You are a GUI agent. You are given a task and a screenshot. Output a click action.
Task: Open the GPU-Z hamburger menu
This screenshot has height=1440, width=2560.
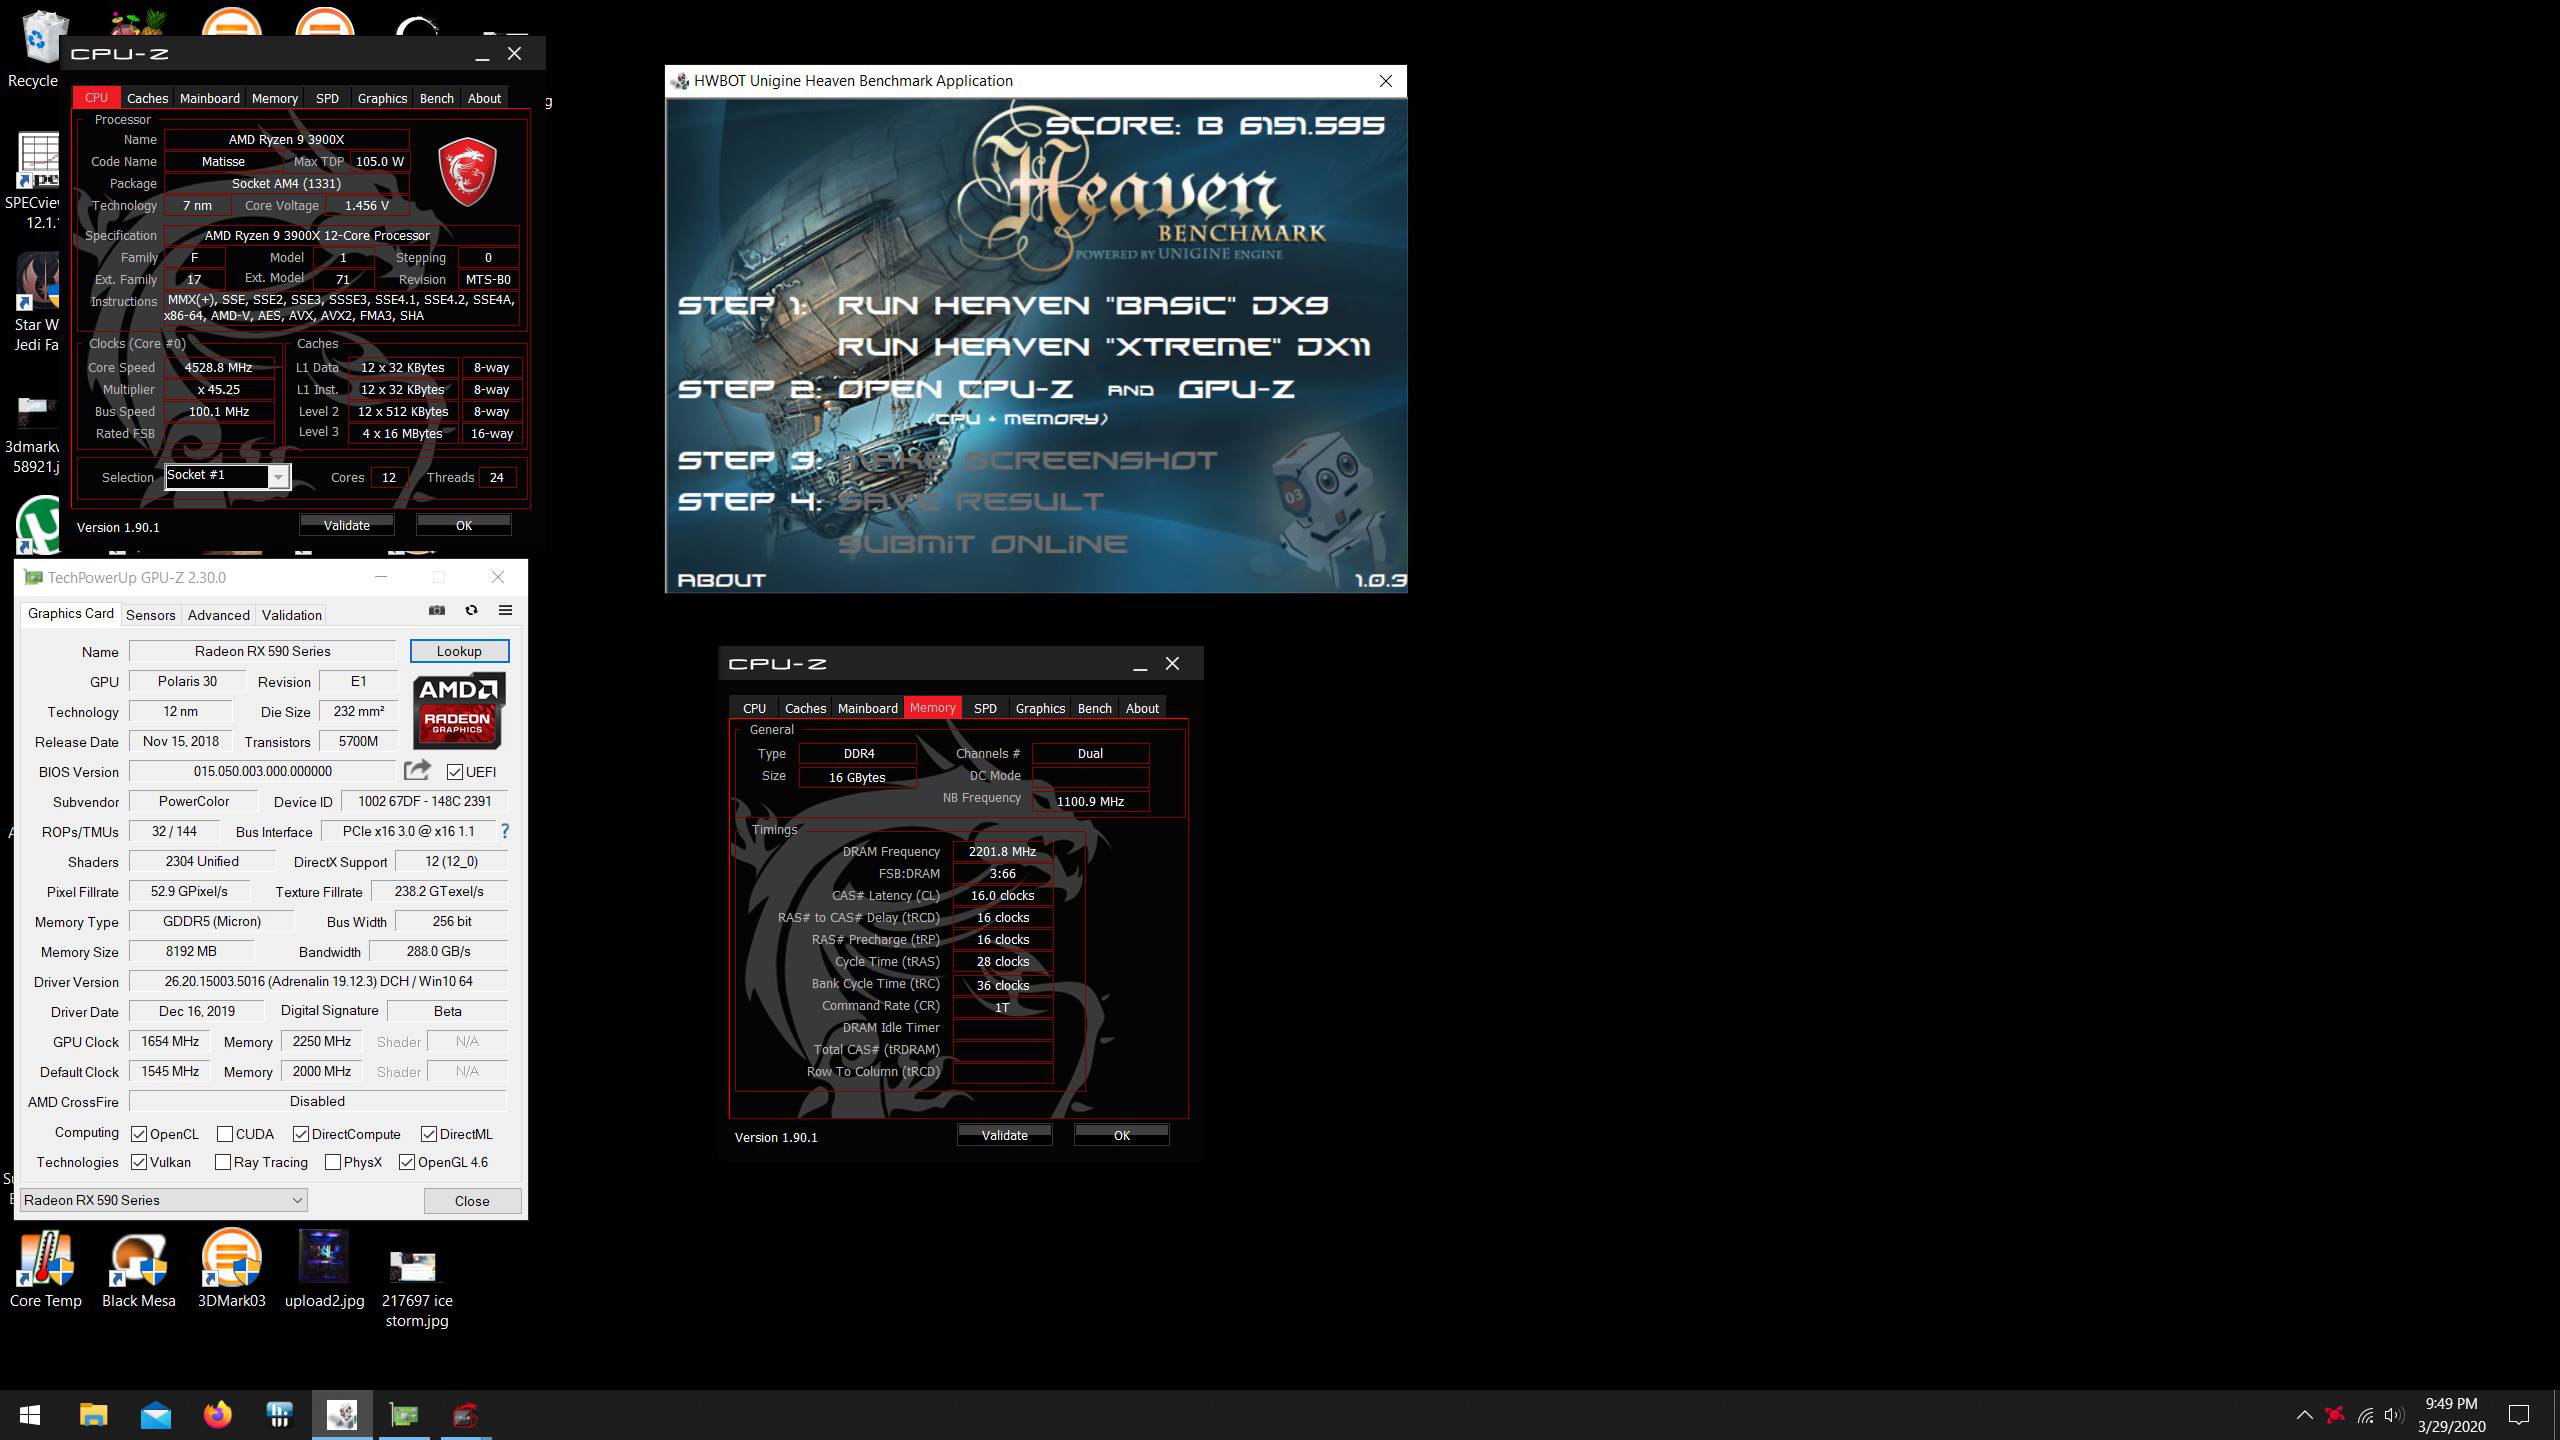505,610
